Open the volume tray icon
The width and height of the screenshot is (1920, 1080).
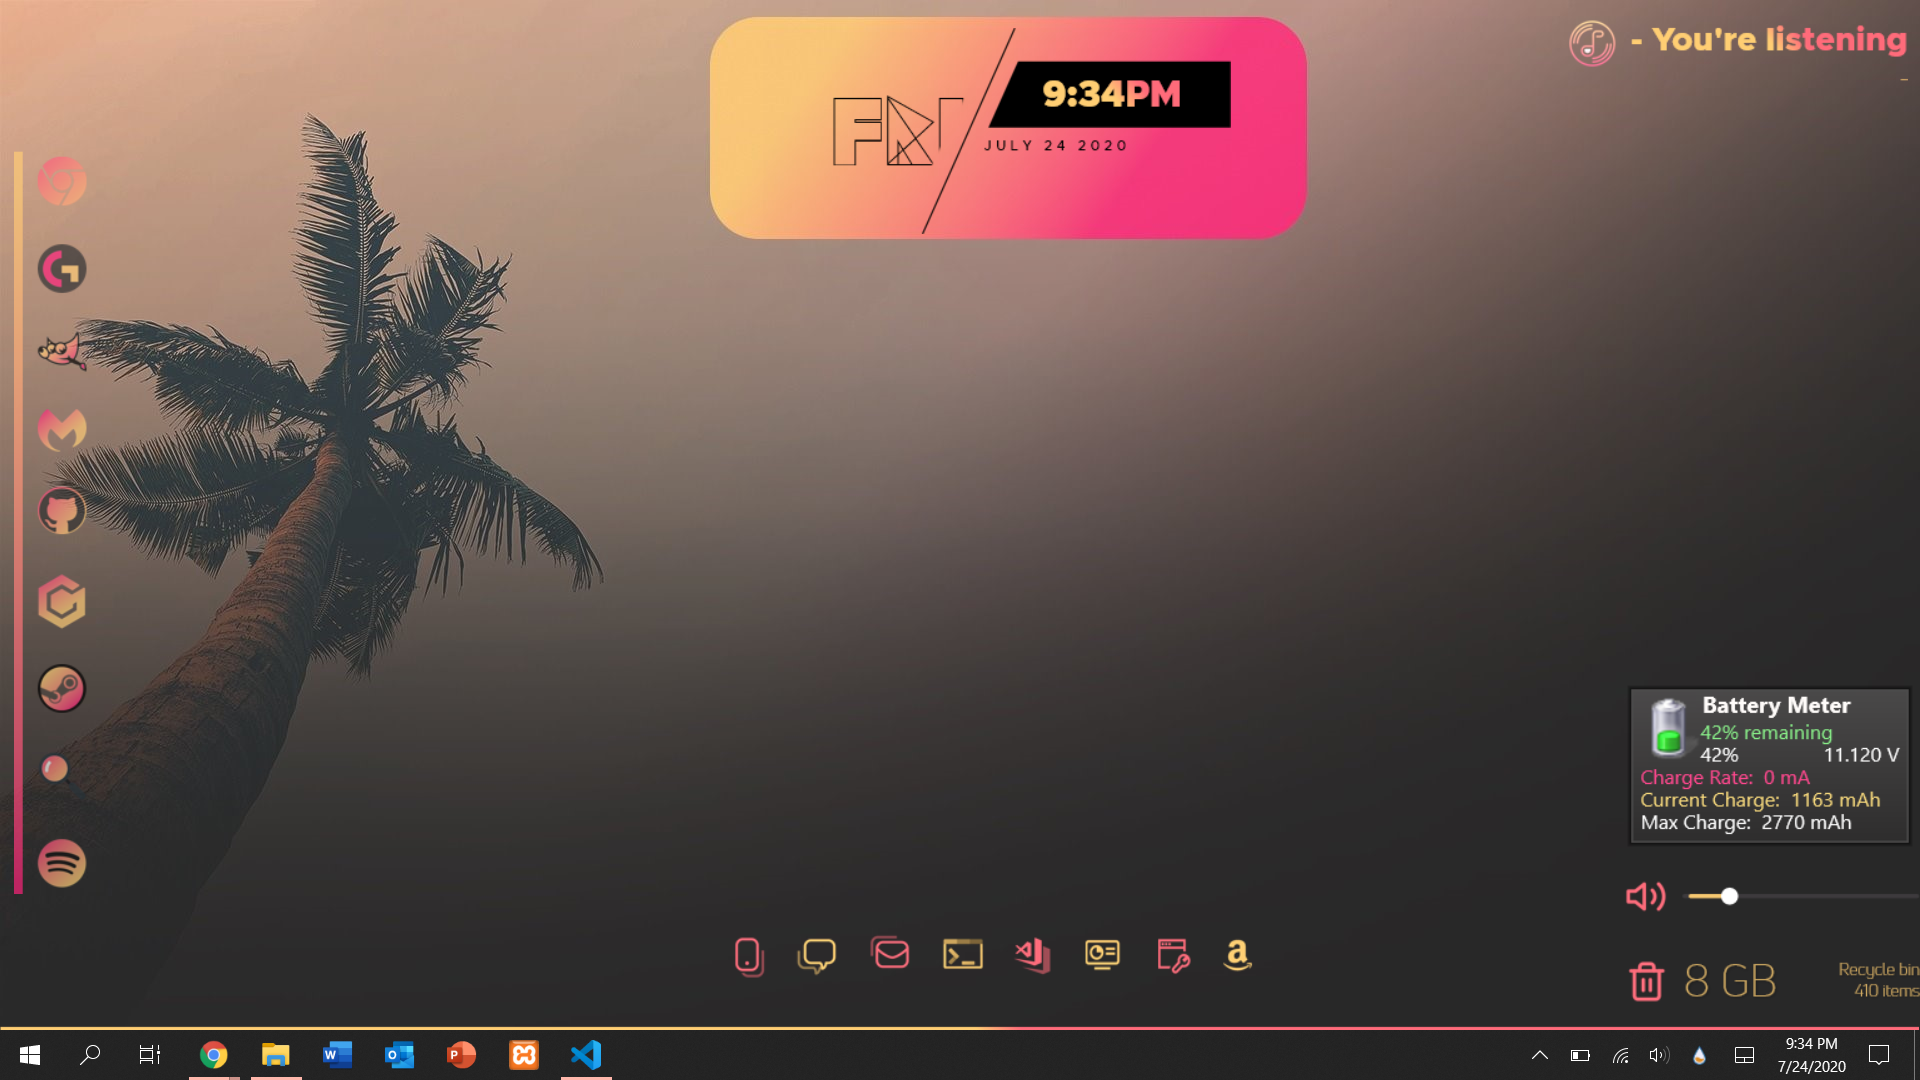[1659, 1055]
